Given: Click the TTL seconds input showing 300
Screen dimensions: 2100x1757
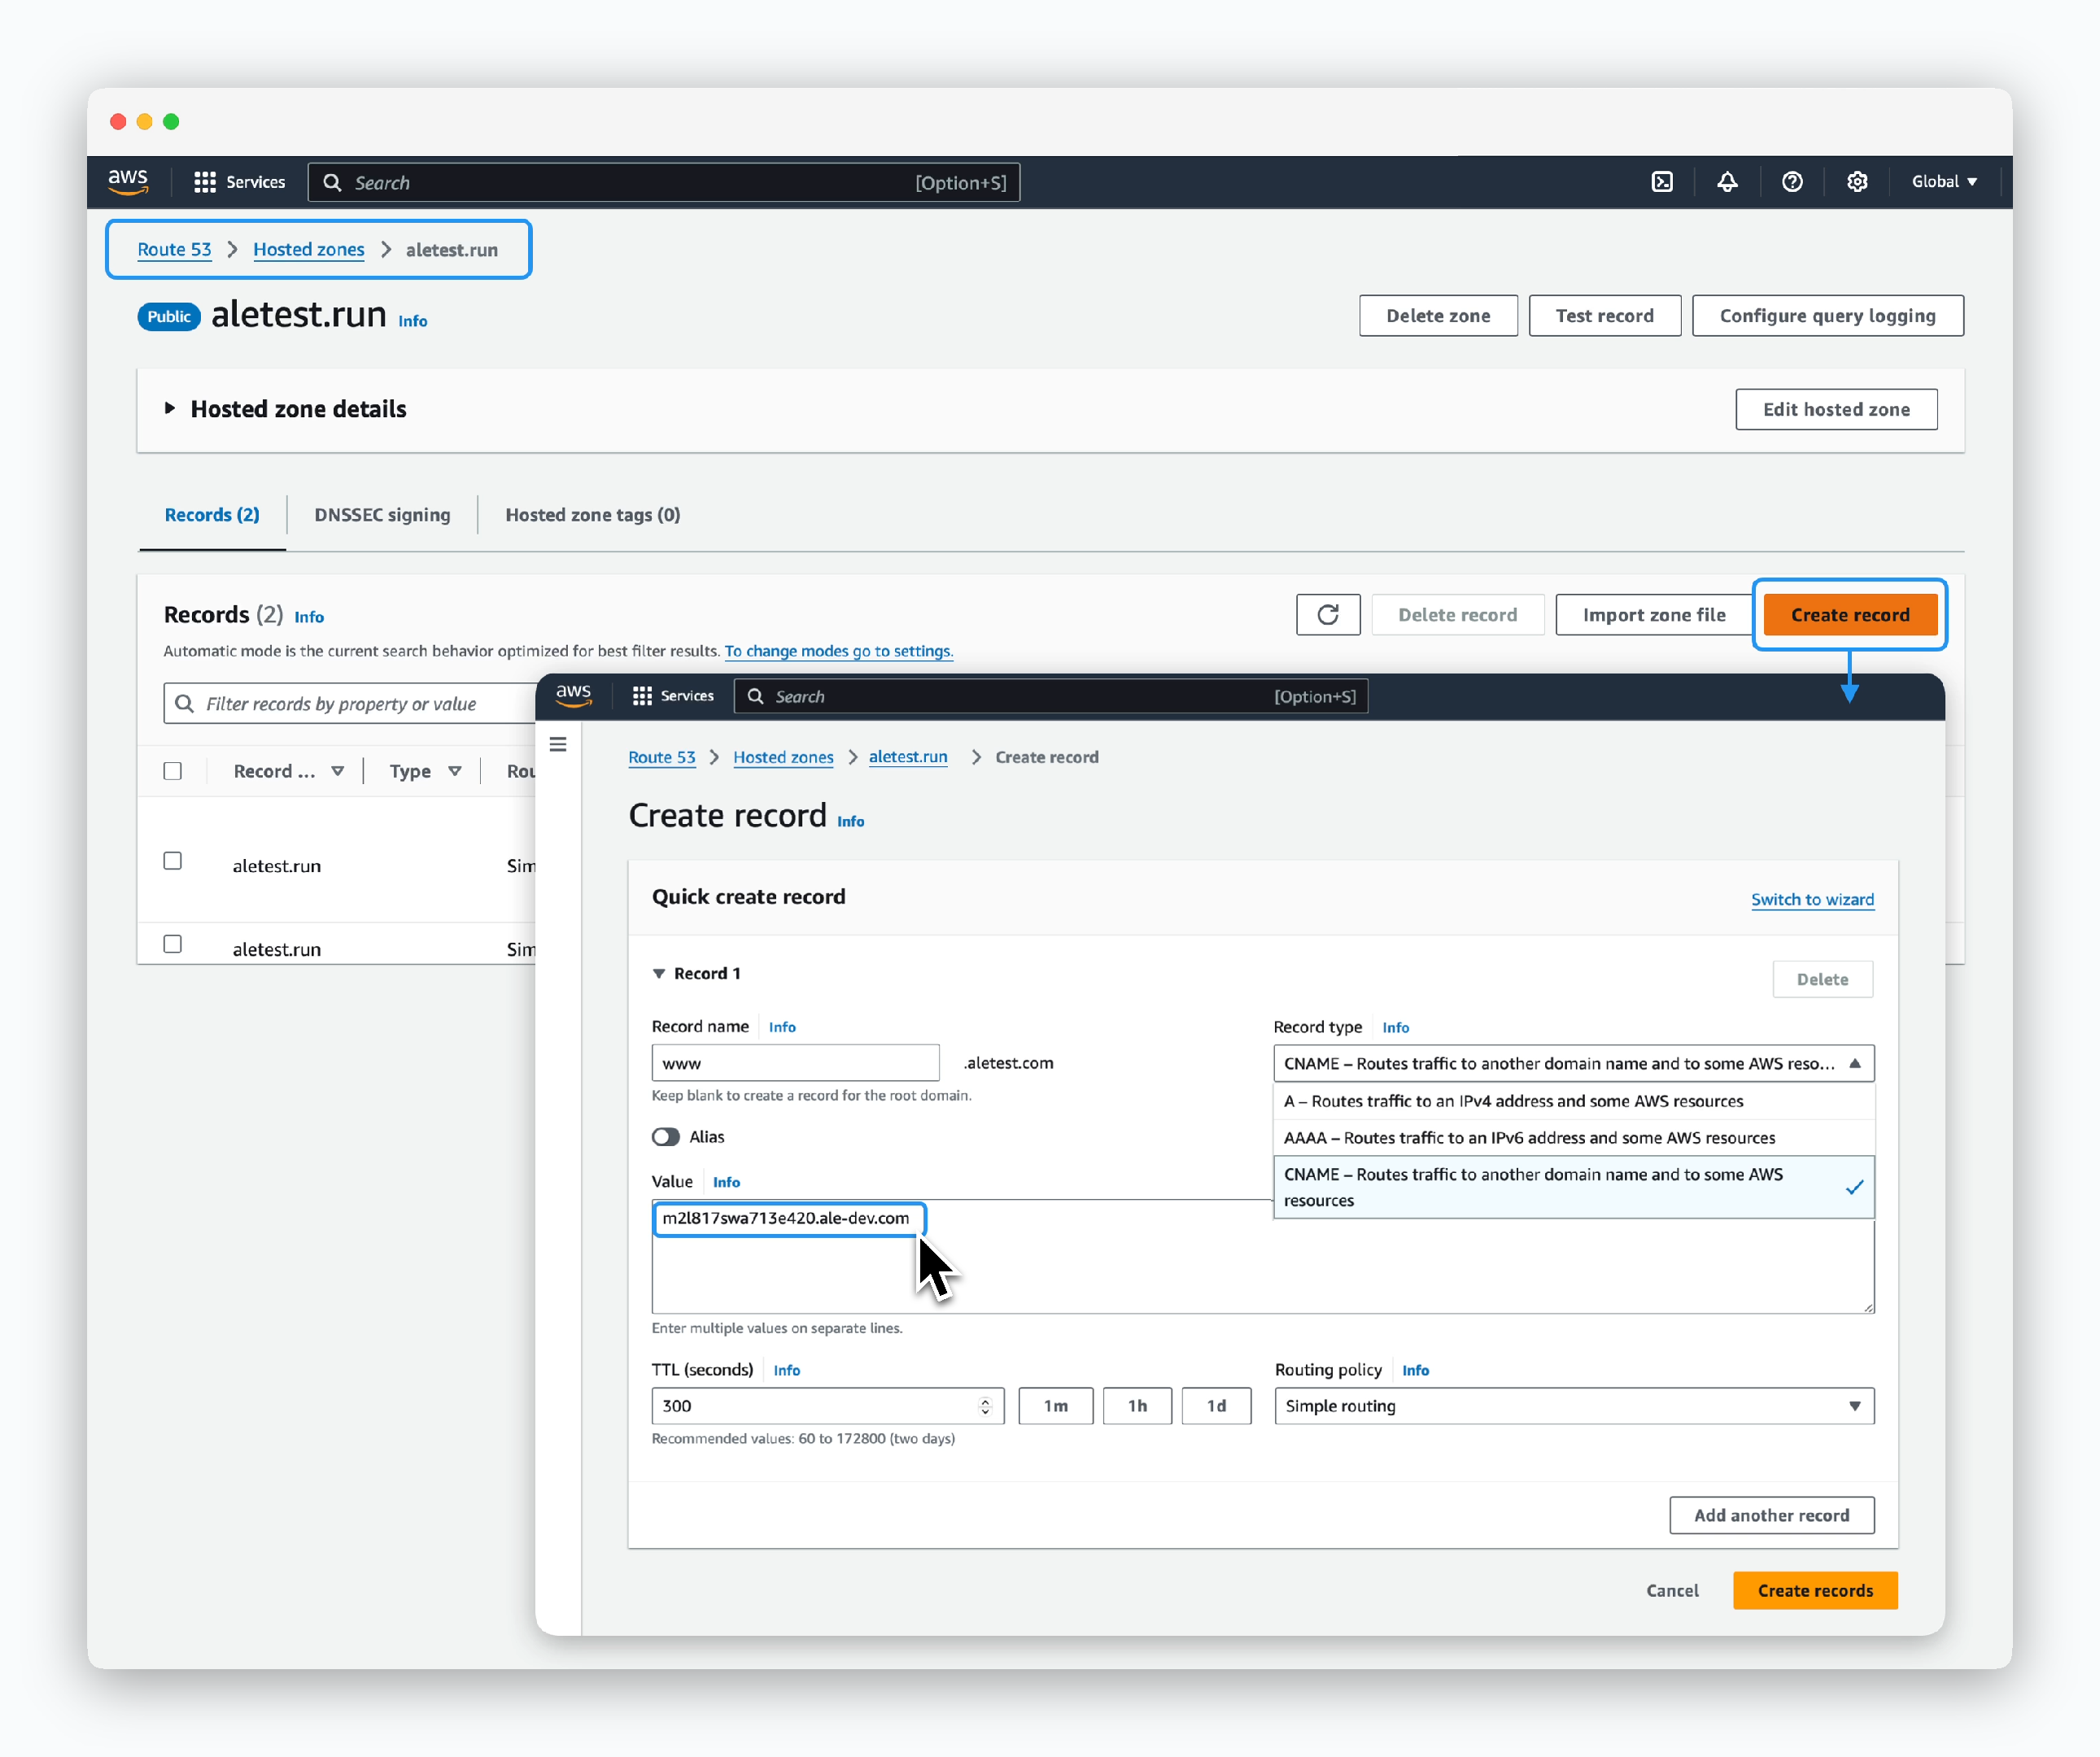Looking at the screenshot, I should click(x=827, y=1406).
